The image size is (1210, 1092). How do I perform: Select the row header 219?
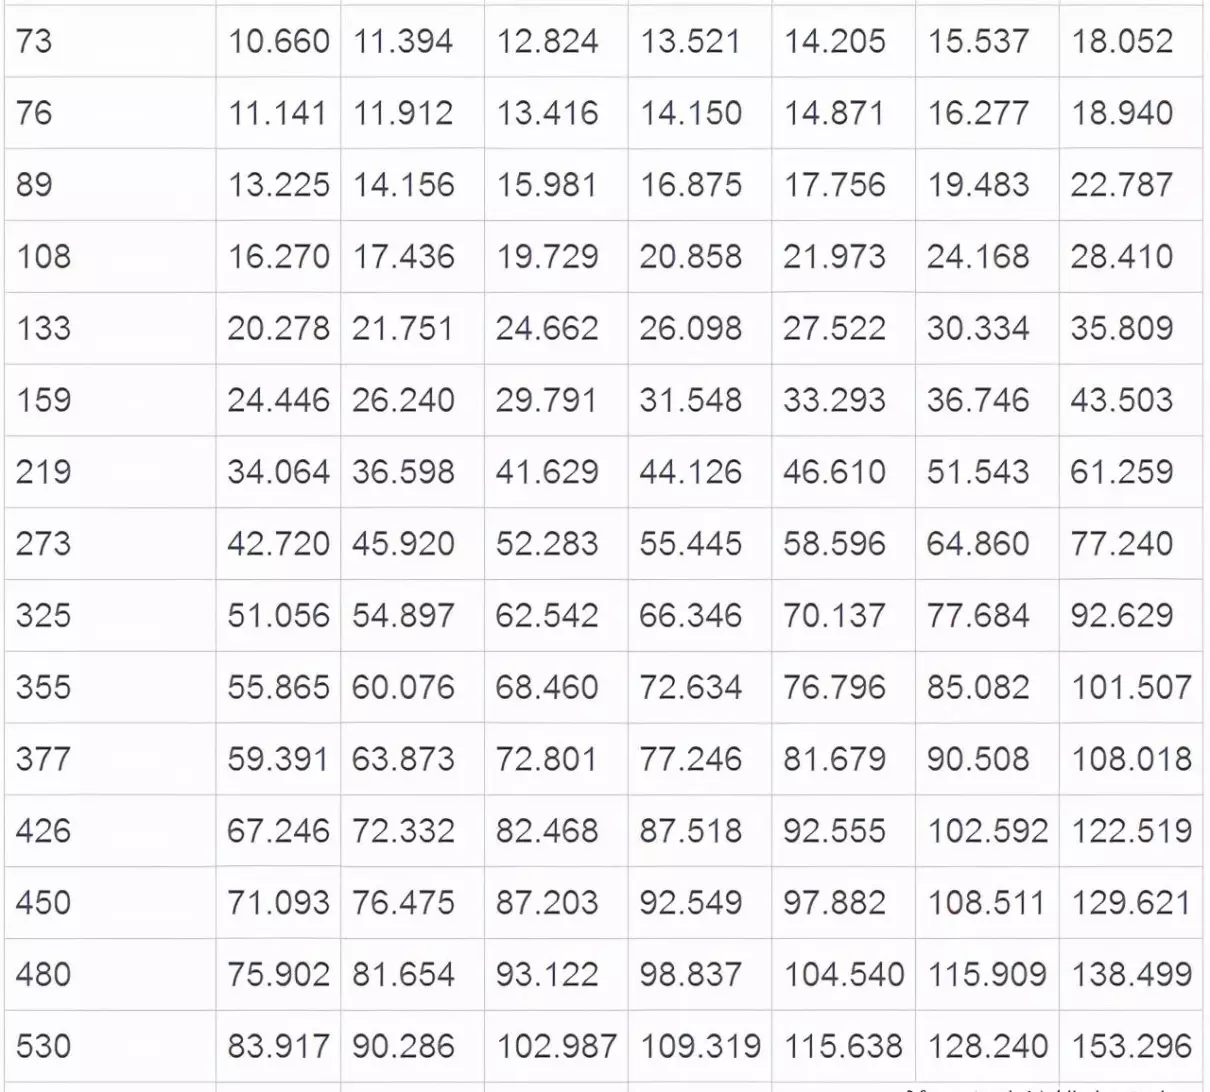110,472
